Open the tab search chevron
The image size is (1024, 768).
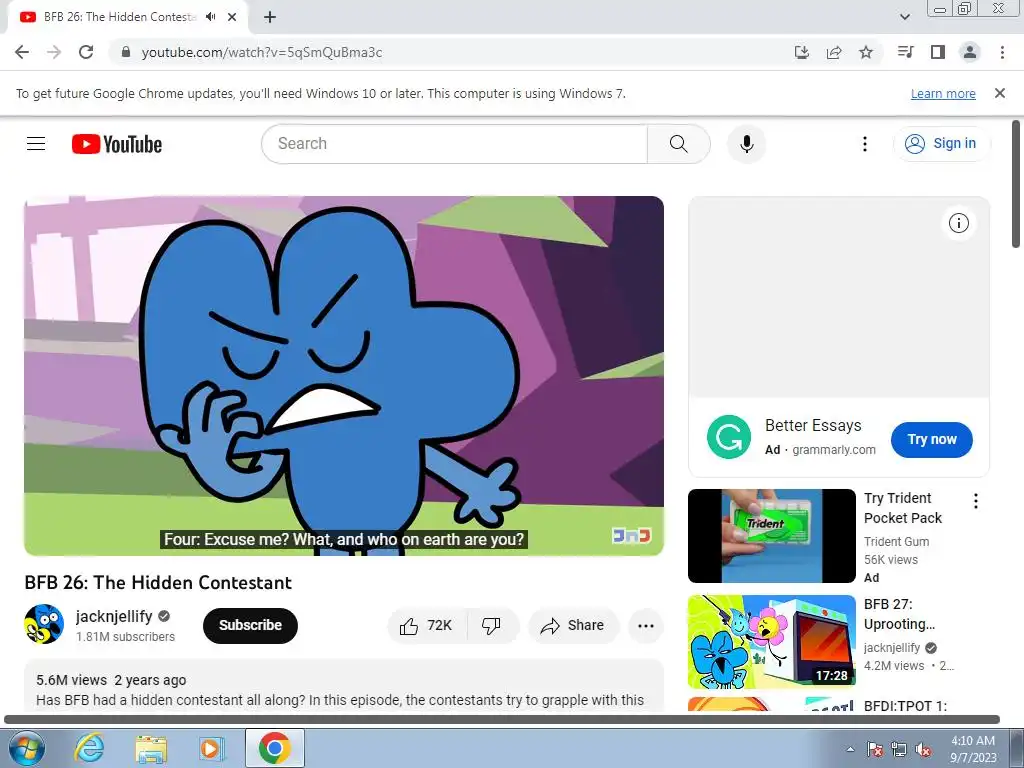[x=905, y=17]
